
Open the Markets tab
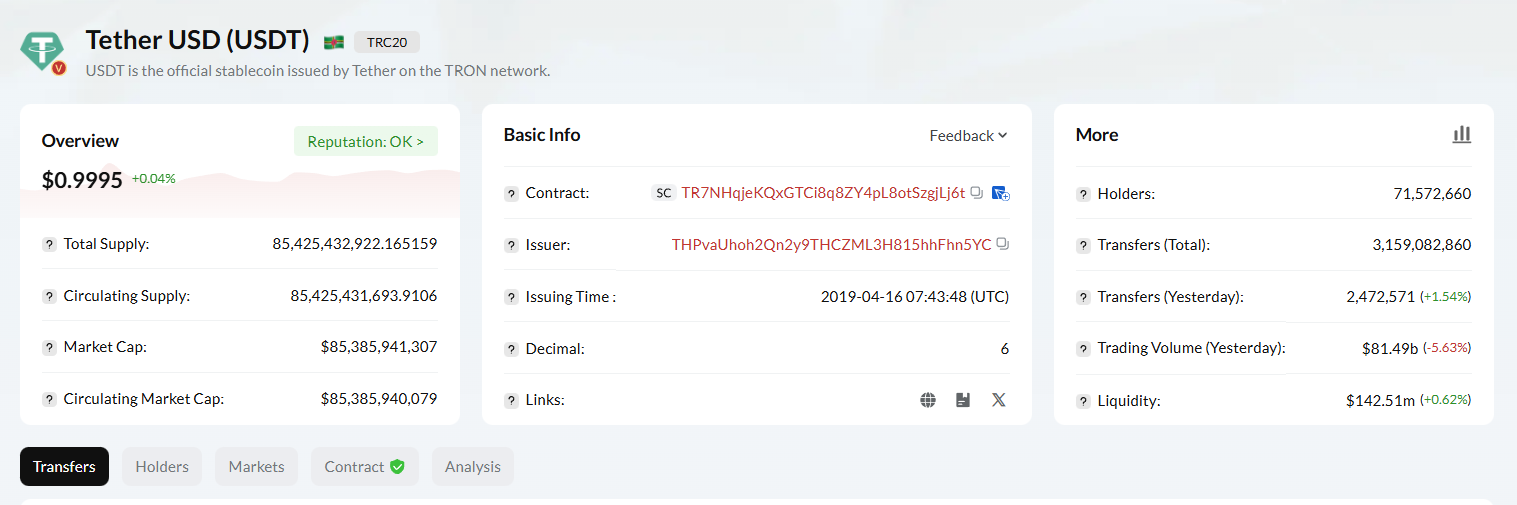[x=256, y=467]
